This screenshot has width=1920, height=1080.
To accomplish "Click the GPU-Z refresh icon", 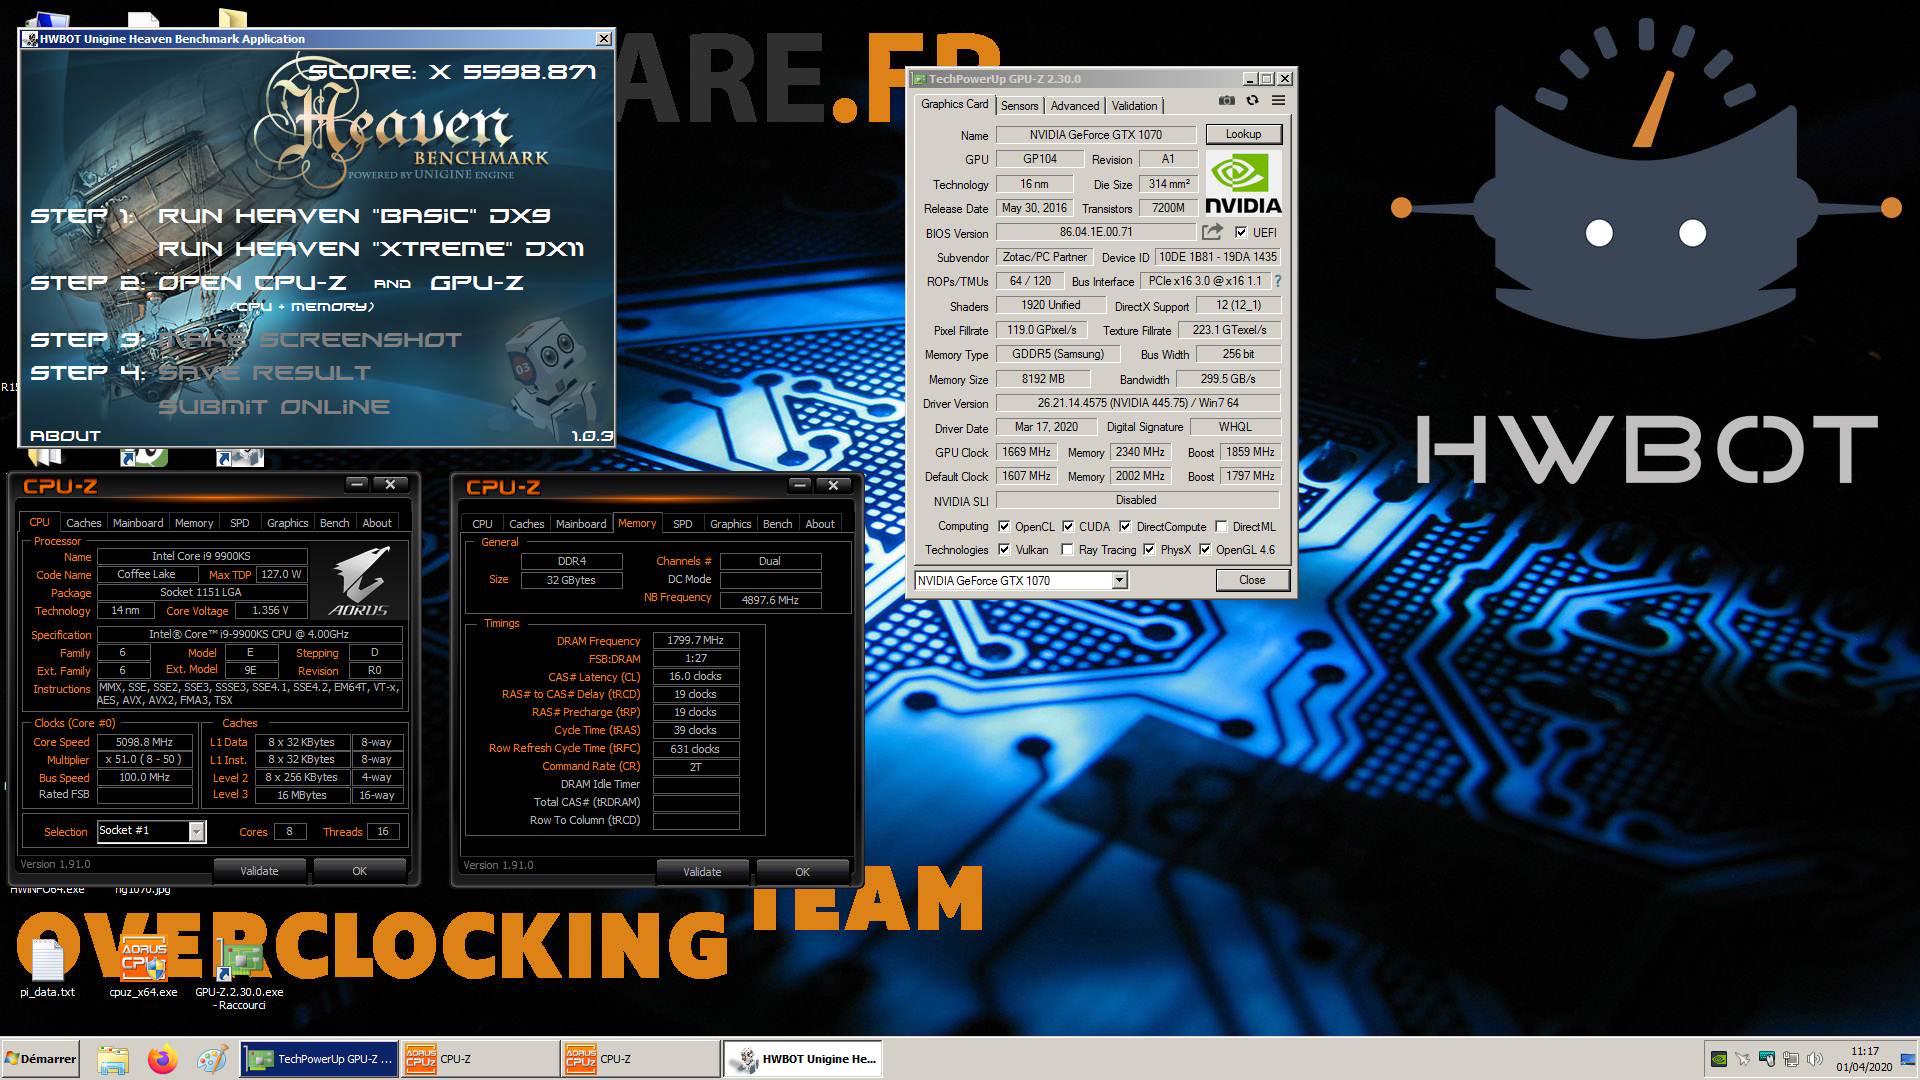I will point(1252,100).
